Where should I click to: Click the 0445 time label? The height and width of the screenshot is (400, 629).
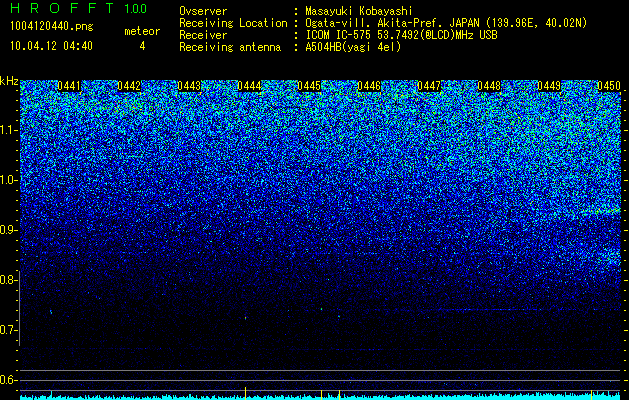(x=309, y=86)
